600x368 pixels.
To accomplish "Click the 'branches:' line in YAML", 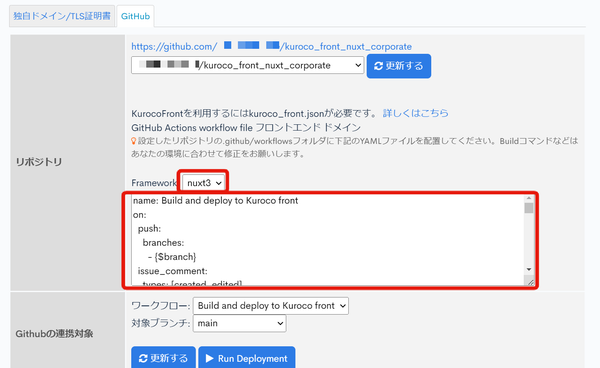I will (x=163, y=243).
